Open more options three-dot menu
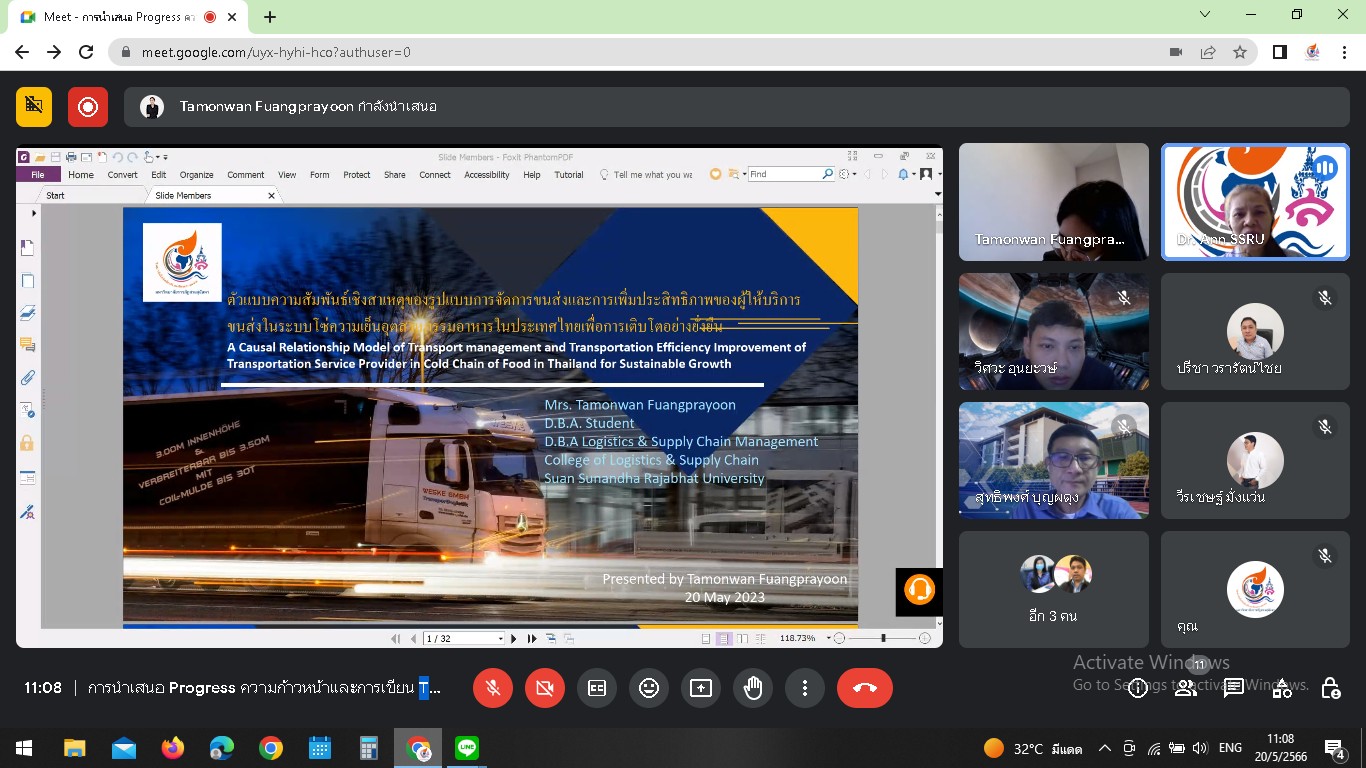 click(x=805, y=688)
